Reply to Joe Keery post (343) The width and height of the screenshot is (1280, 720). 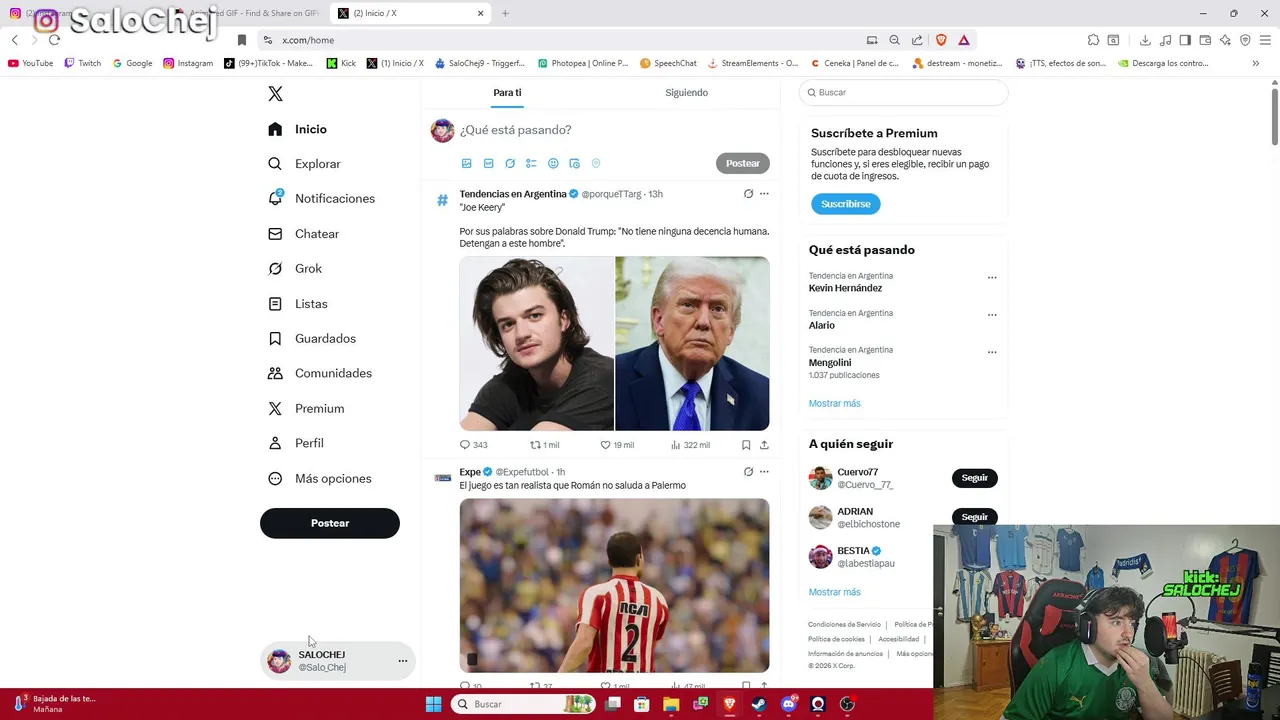click(x=474, y=445)
